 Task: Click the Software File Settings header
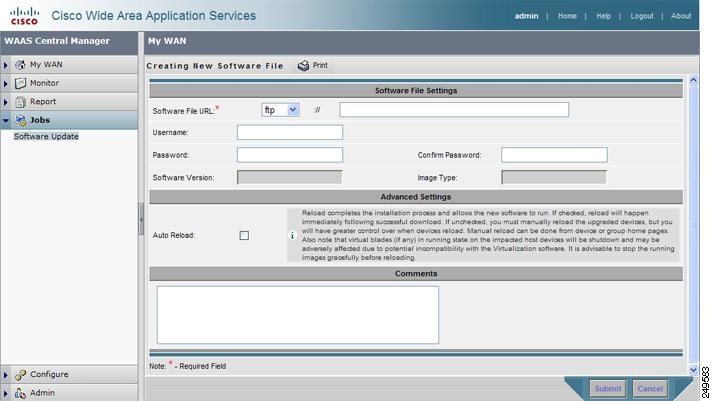click(416, 90)
